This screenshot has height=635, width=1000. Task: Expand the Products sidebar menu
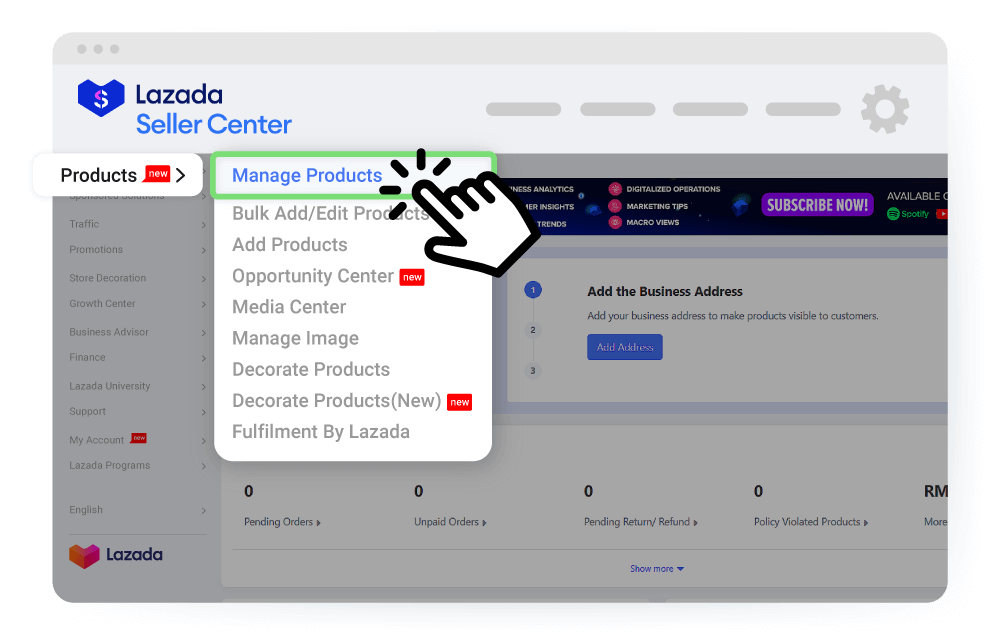118,175
